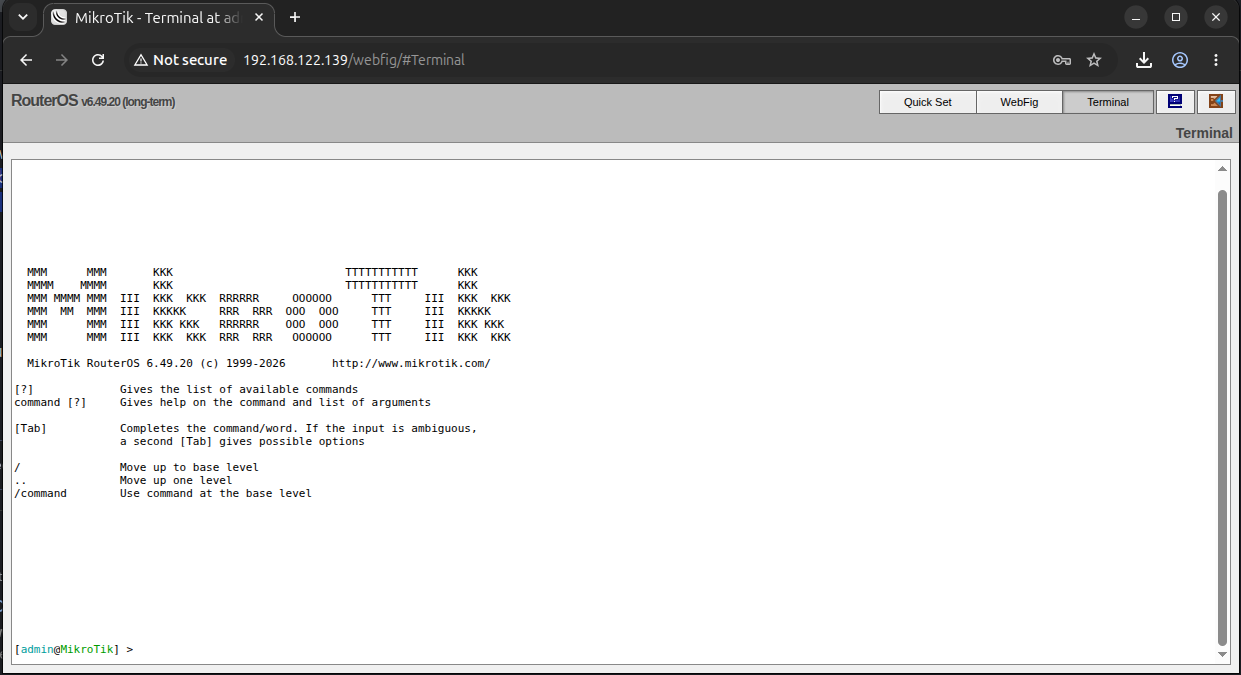
Task: Switch to the Quick Set view
Action: (x=928, y=102)
